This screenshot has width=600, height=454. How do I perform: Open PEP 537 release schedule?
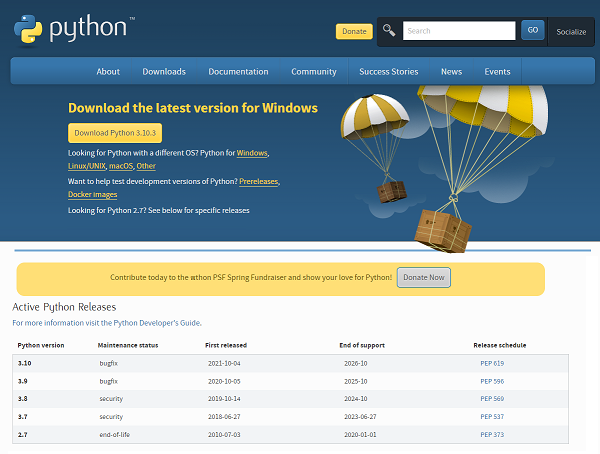(x=492, y=416)
